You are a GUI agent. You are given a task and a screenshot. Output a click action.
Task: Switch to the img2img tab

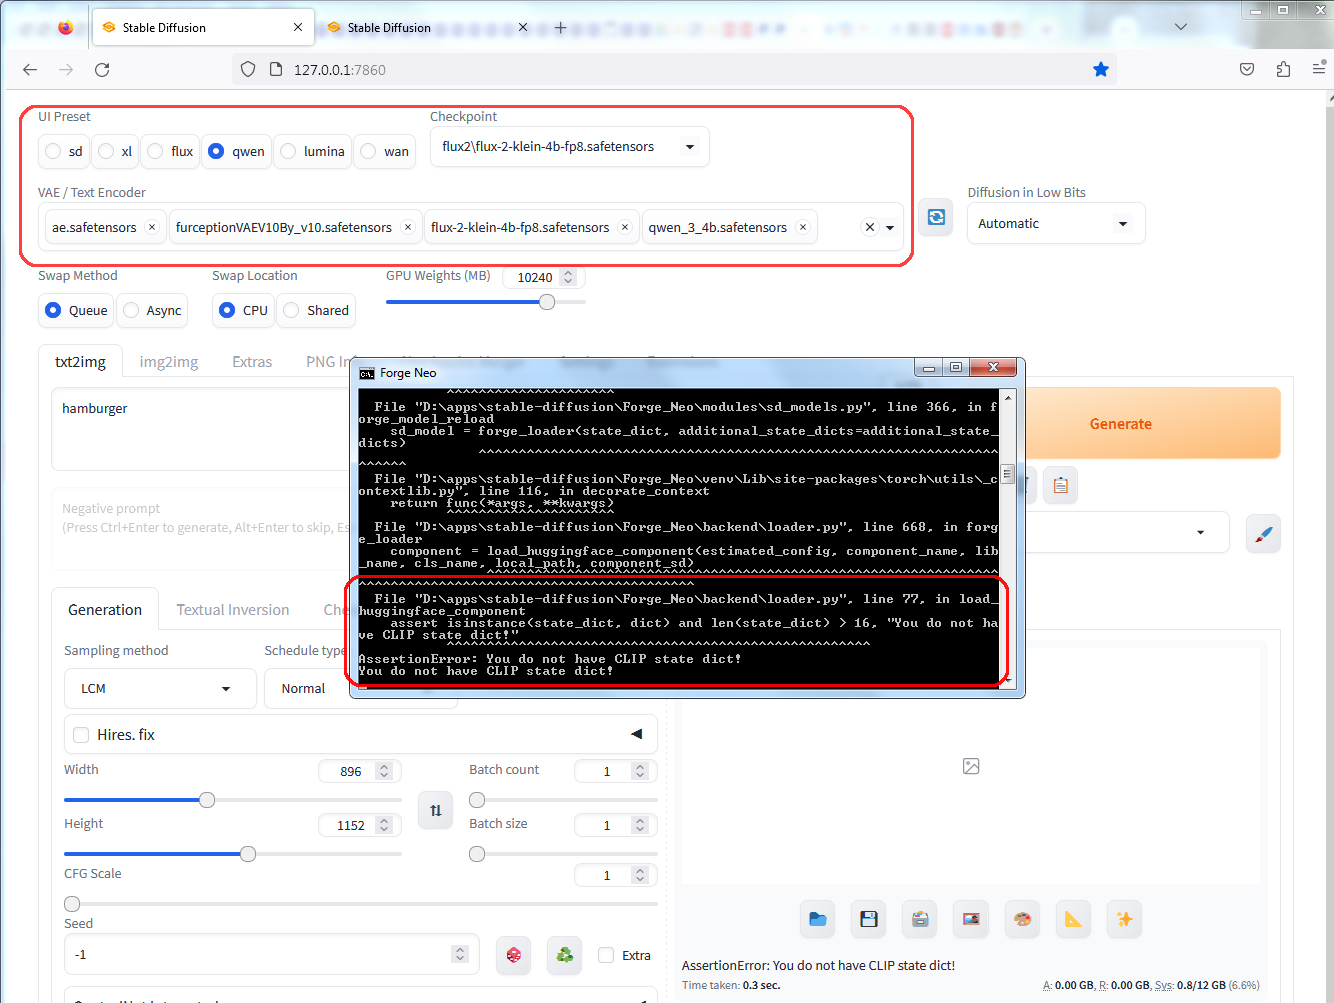click(x=169, y=362)
